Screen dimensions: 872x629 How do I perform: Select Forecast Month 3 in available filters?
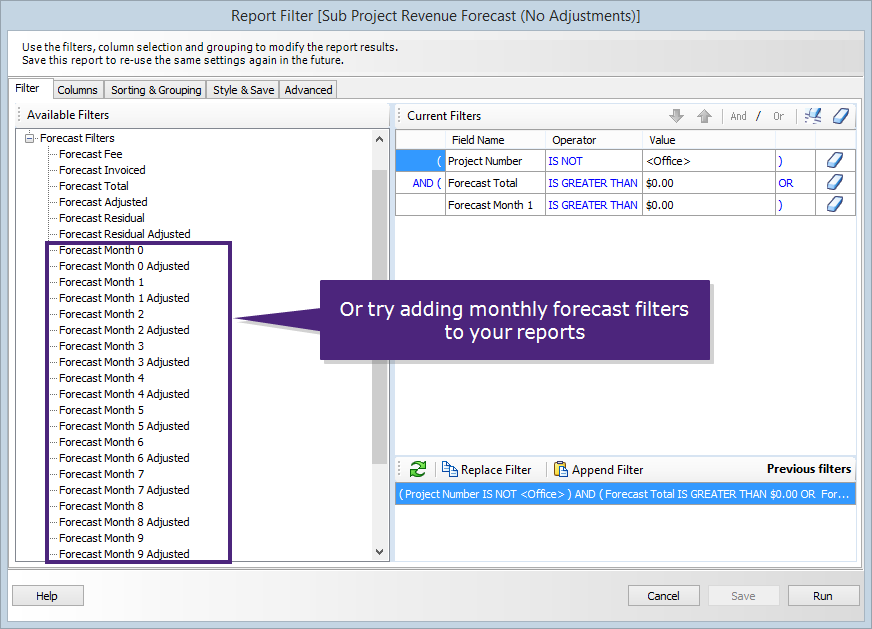(101, 346)
